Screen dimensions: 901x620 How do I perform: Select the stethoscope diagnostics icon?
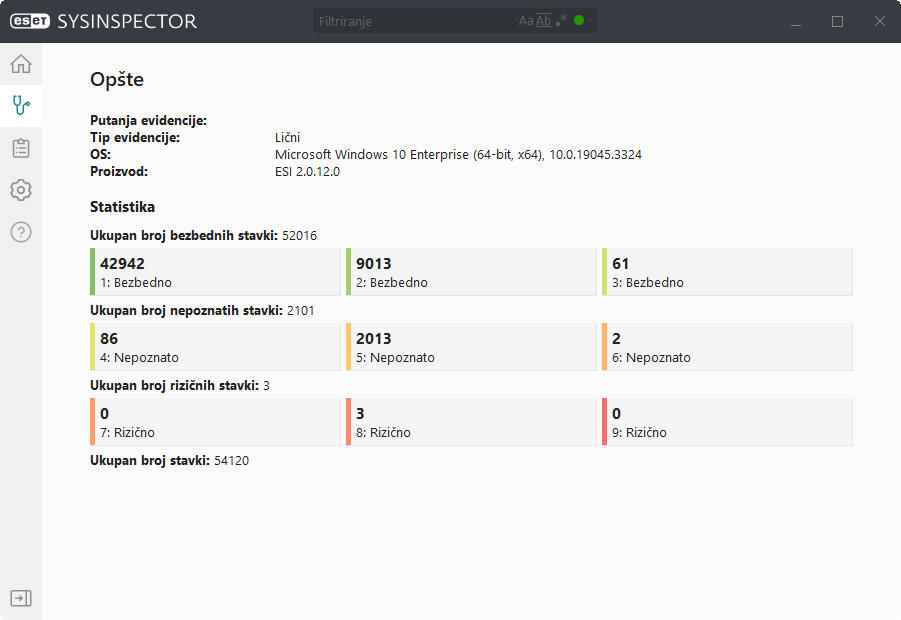(21, 104)
